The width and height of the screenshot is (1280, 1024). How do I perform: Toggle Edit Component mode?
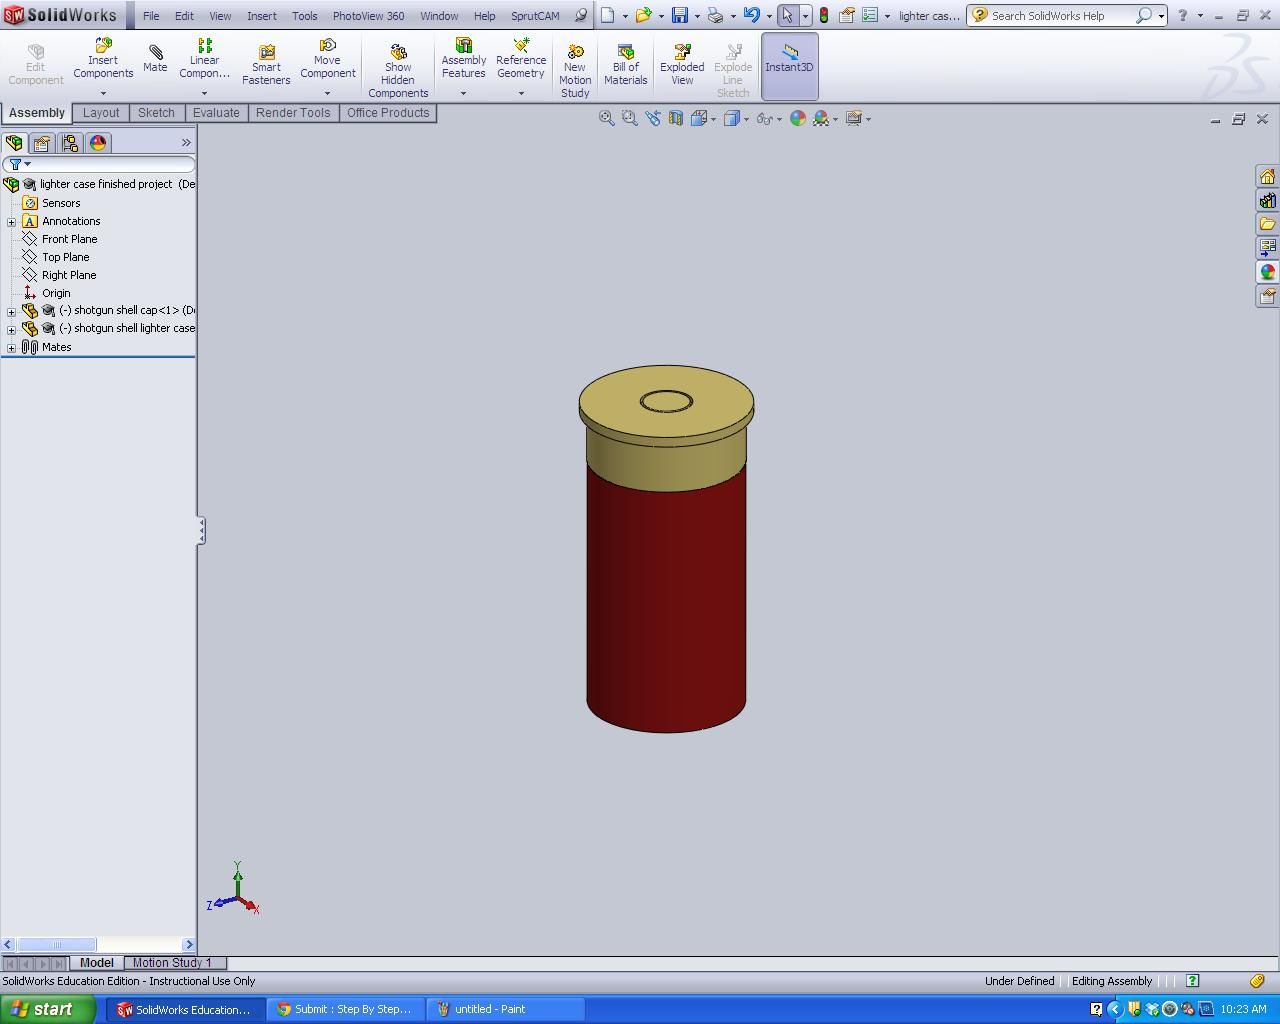click(35, 60)
